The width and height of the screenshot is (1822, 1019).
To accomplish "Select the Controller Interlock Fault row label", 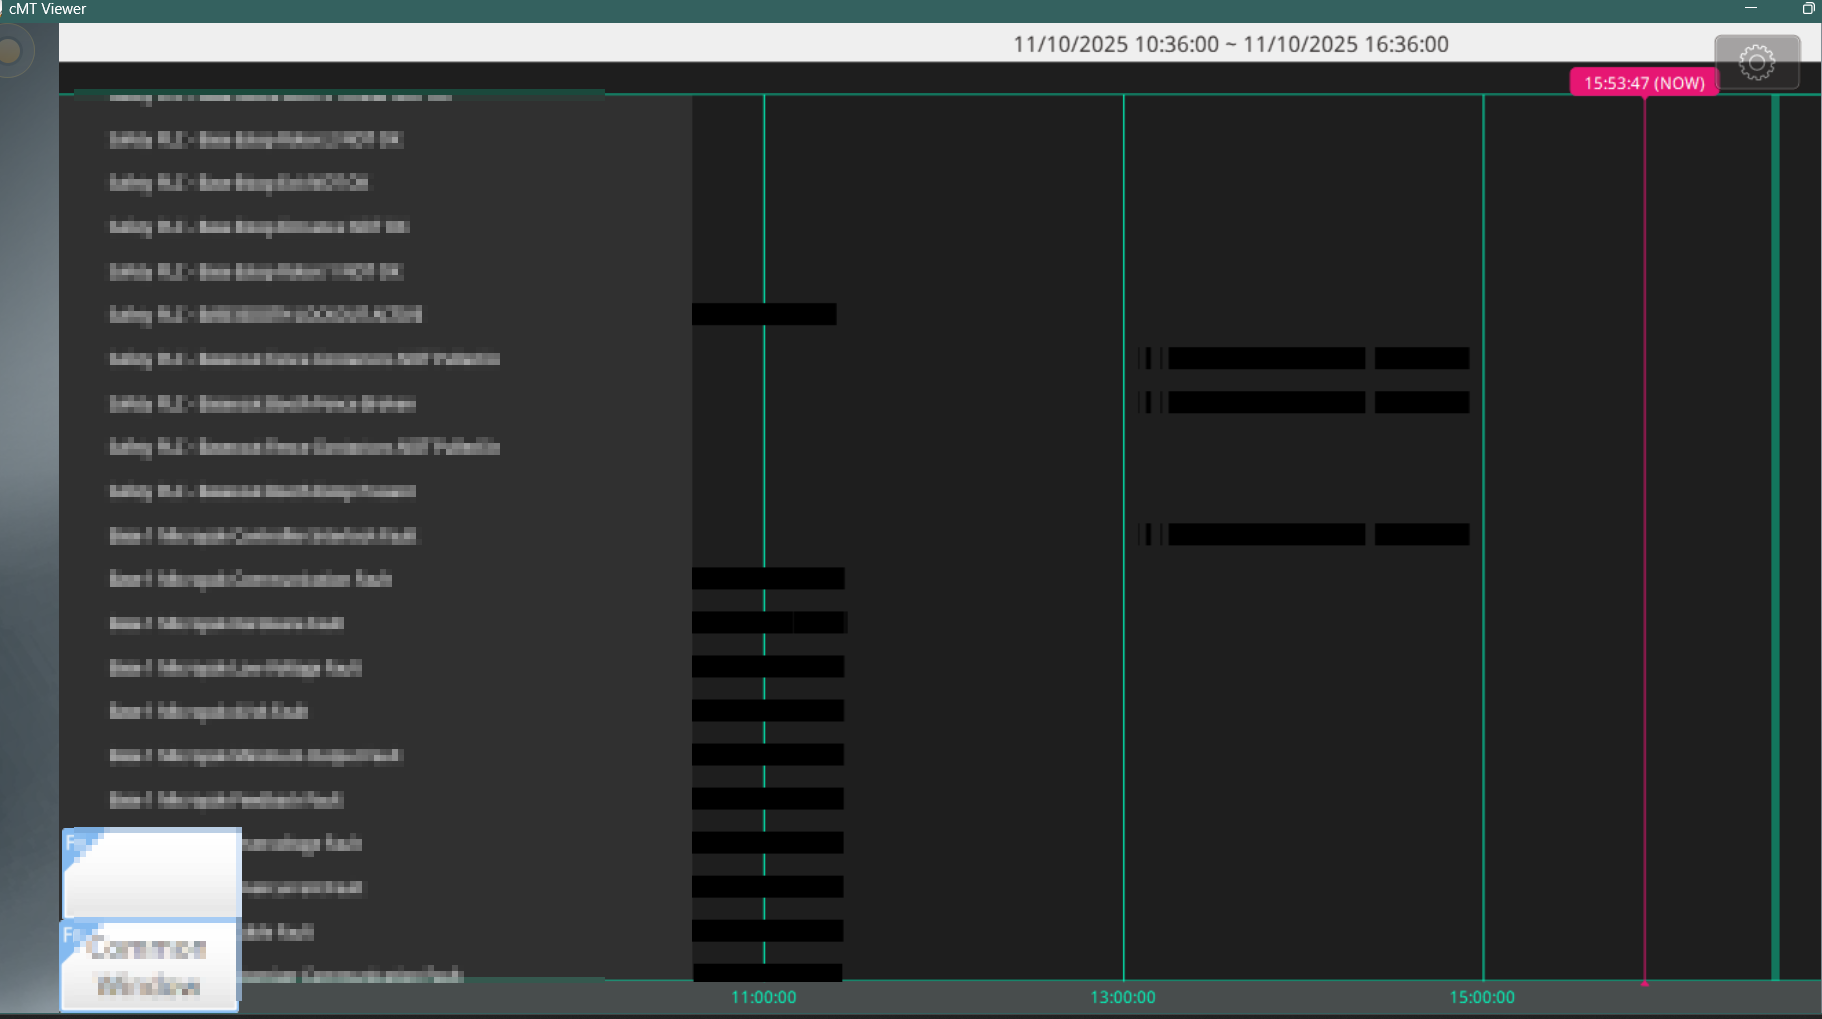I will click(x=262, y=535).
